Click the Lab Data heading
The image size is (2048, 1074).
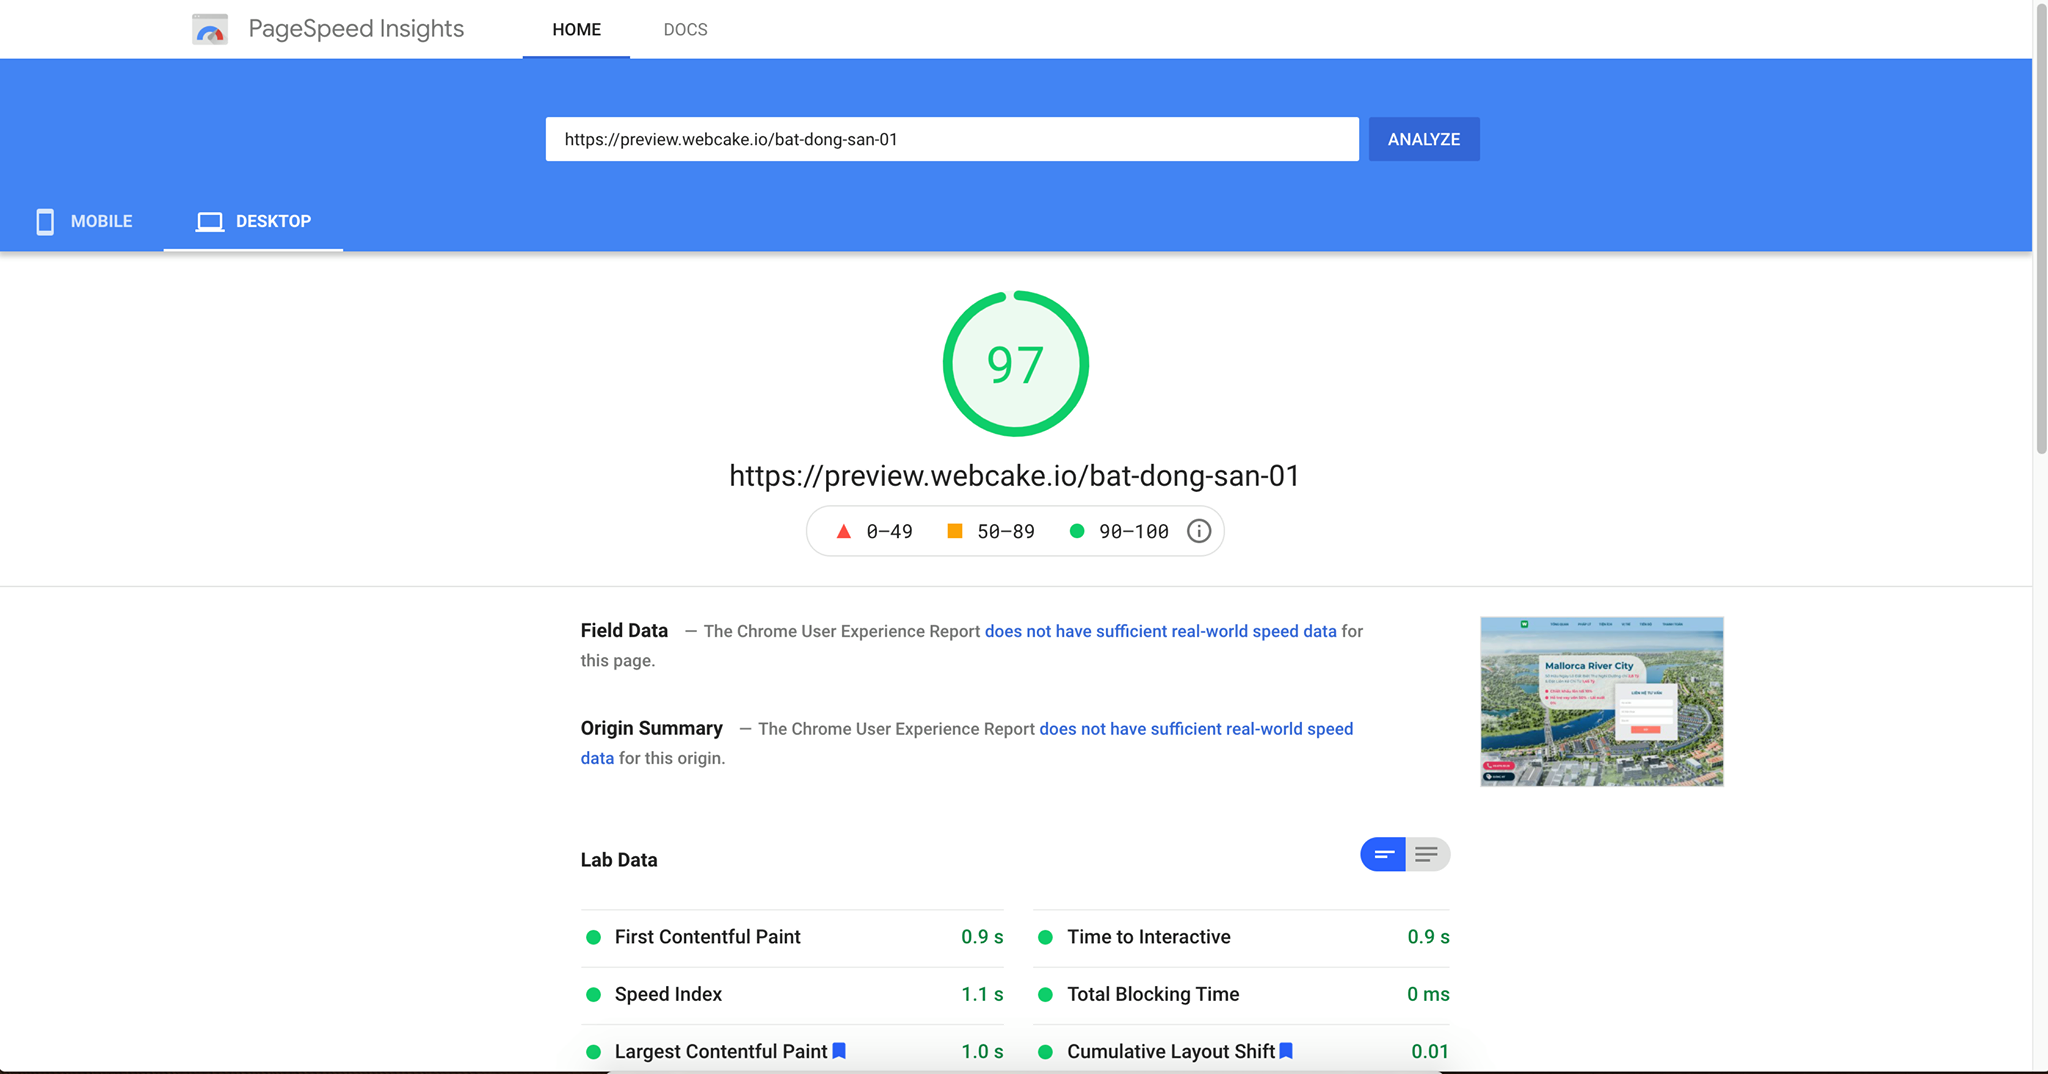[x=619, y=860]
